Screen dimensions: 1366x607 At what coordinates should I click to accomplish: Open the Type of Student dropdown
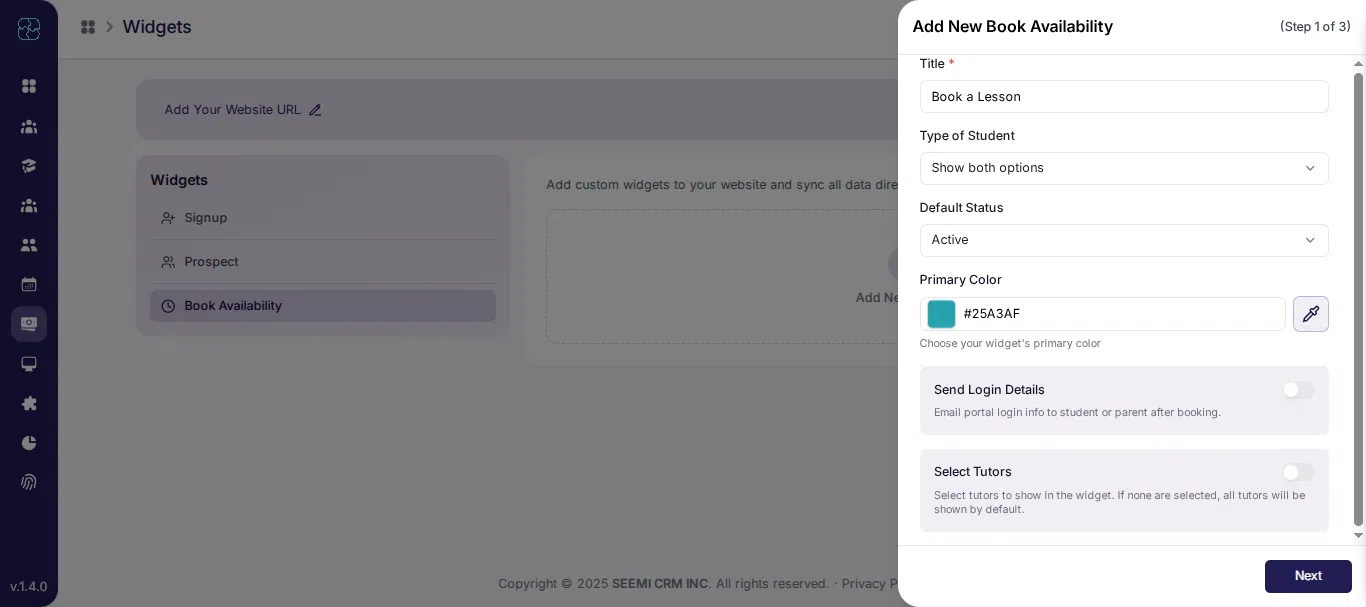(x=1124, y=168)
